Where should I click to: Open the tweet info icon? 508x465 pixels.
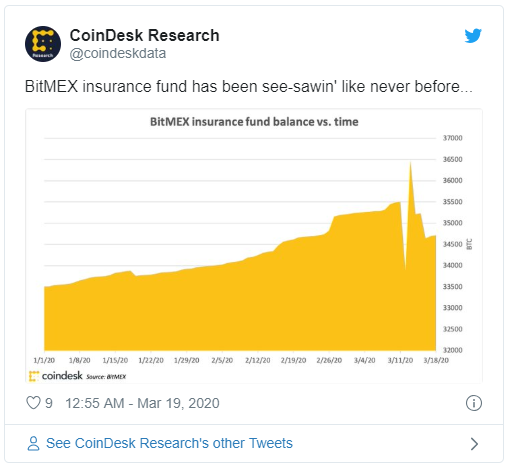coord(473,403)
